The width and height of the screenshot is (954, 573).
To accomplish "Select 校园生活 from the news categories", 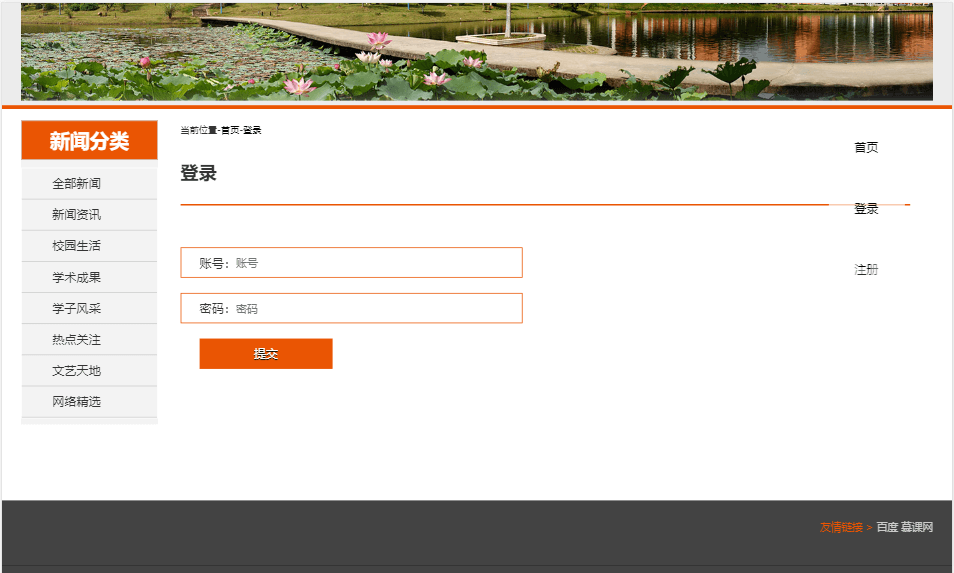I will pos(77,246).
